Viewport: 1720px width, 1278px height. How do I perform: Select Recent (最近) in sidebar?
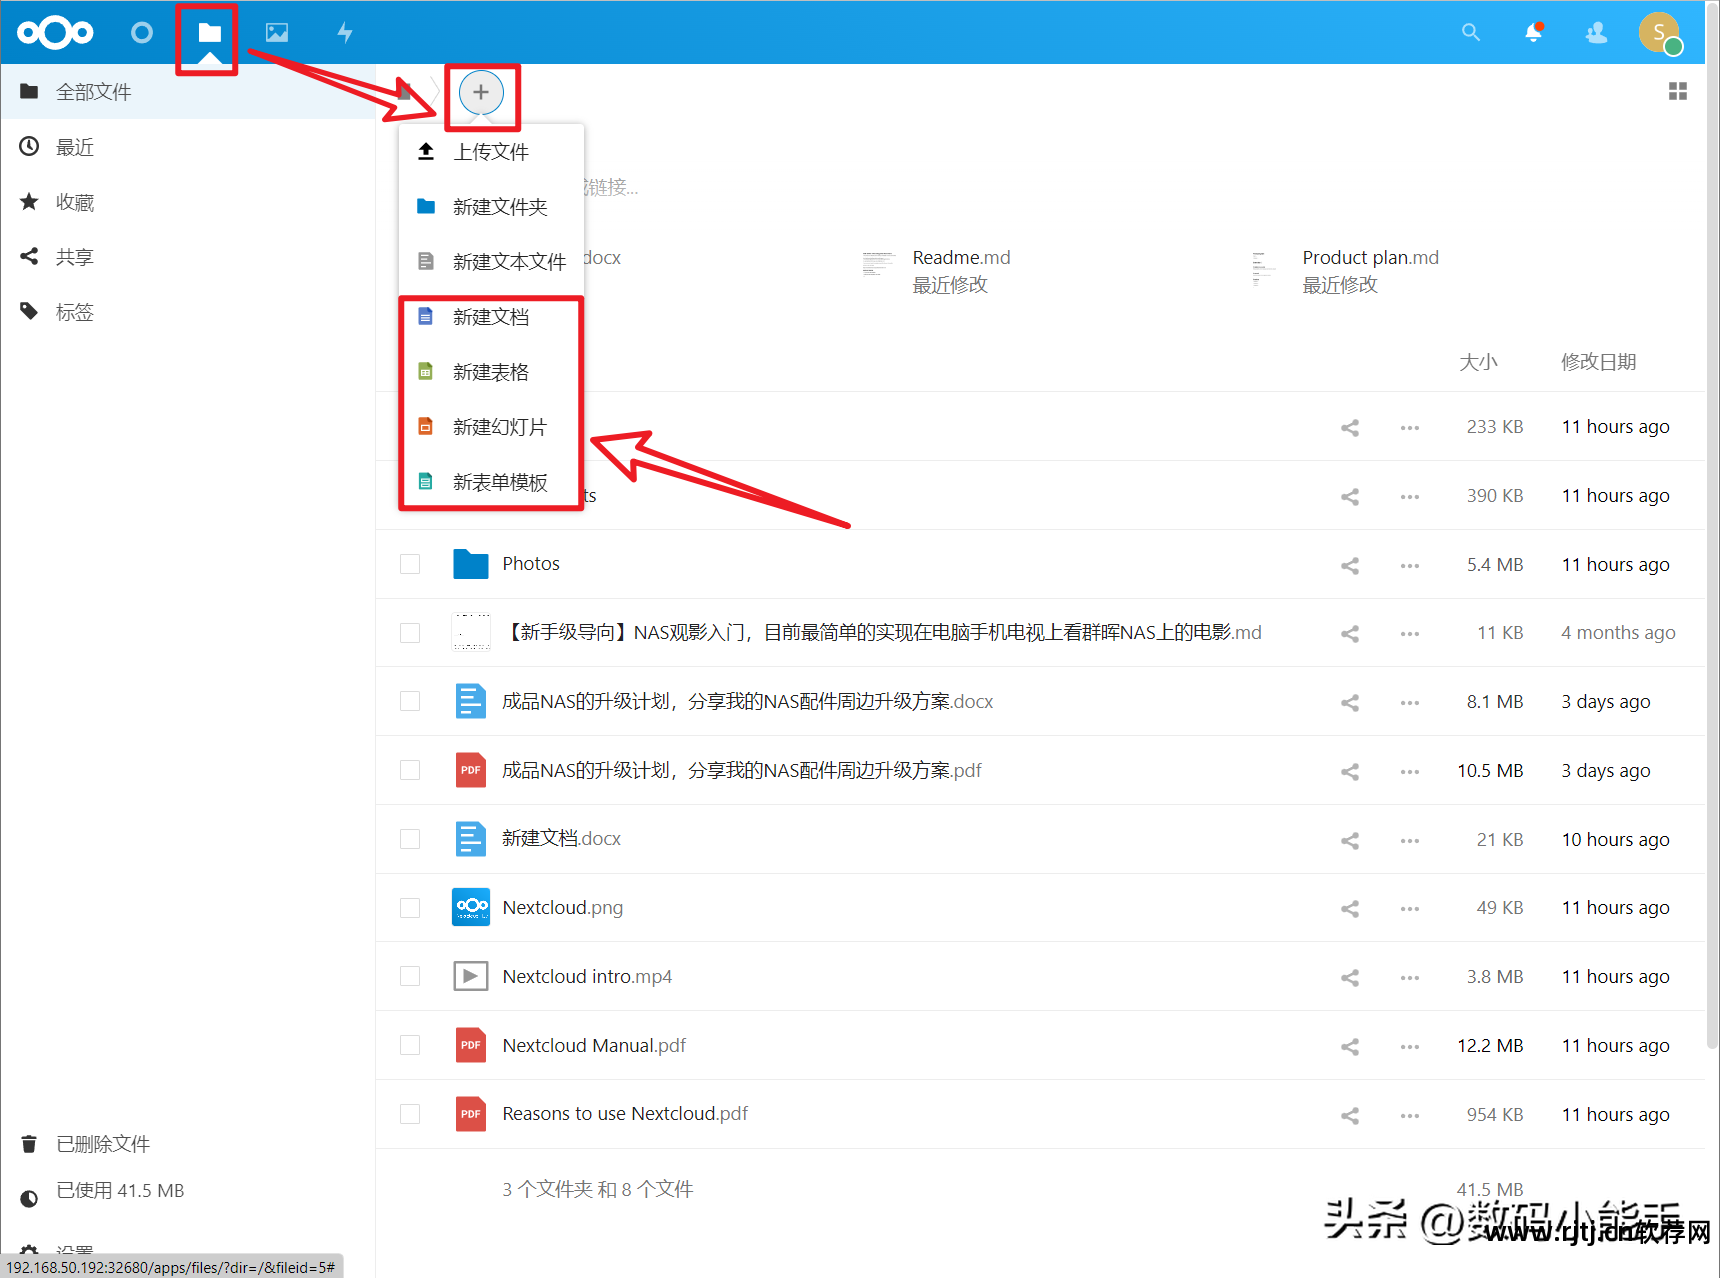point(188,147)
